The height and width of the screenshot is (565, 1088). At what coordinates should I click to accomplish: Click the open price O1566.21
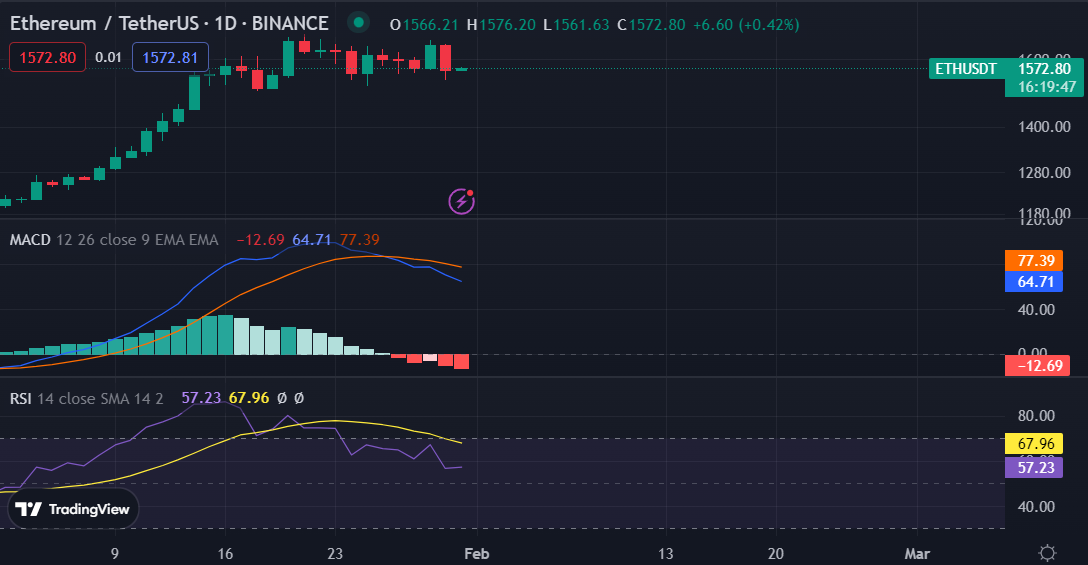(x=424, y=25)
